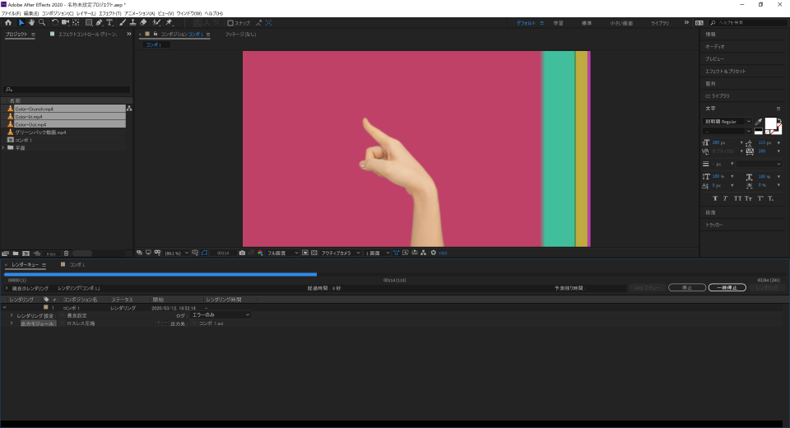The width and height of the screenshot is (790, 428).
Task: Click the Home icon in toolbar
Action: [x=8, y=23]
